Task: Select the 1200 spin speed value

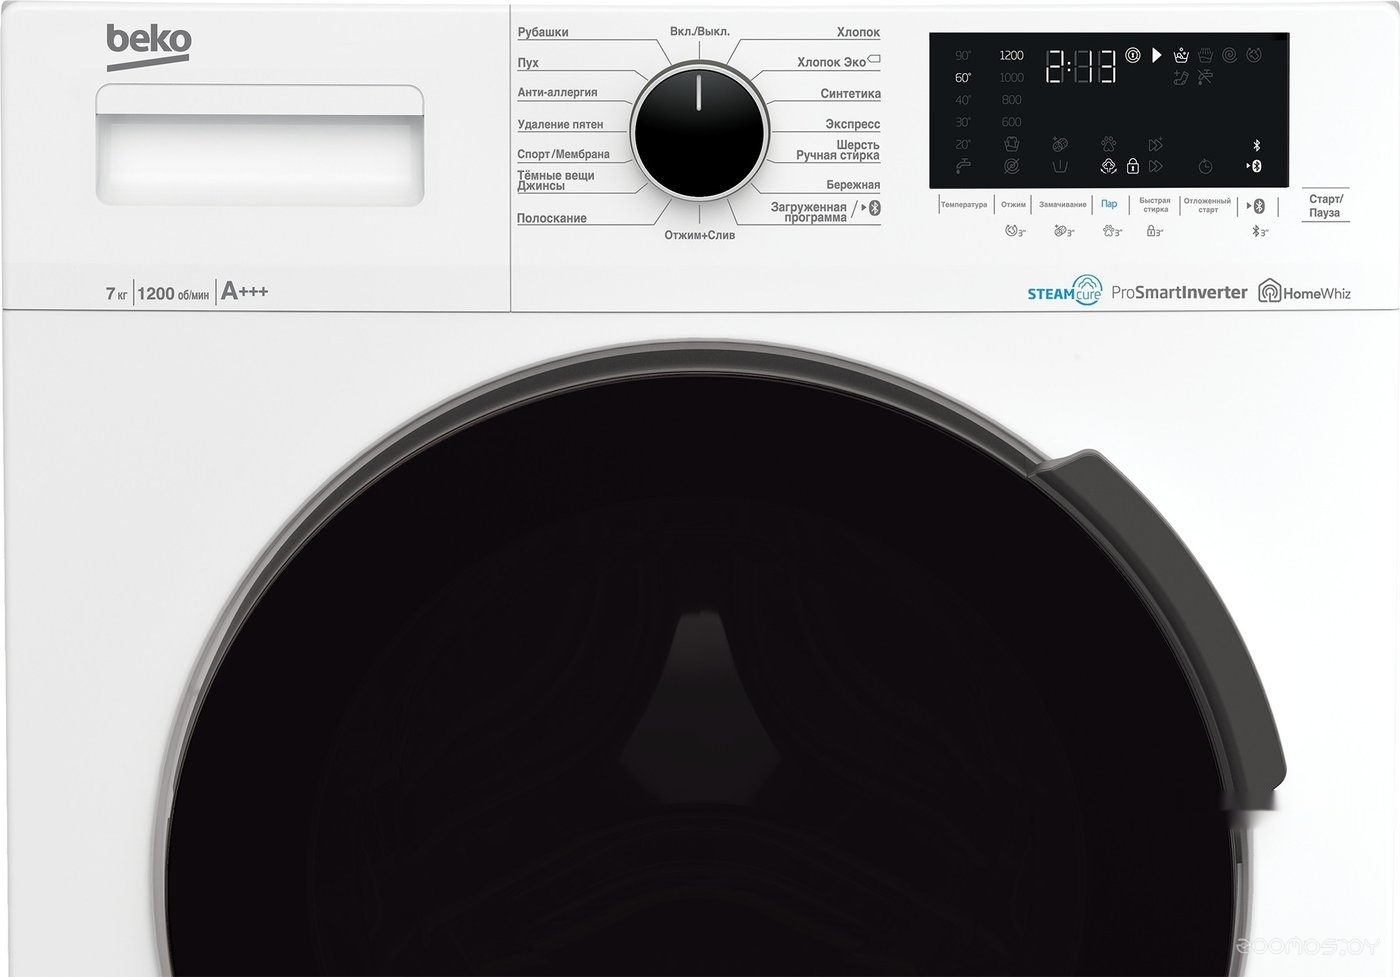Action: (1011, 55)
